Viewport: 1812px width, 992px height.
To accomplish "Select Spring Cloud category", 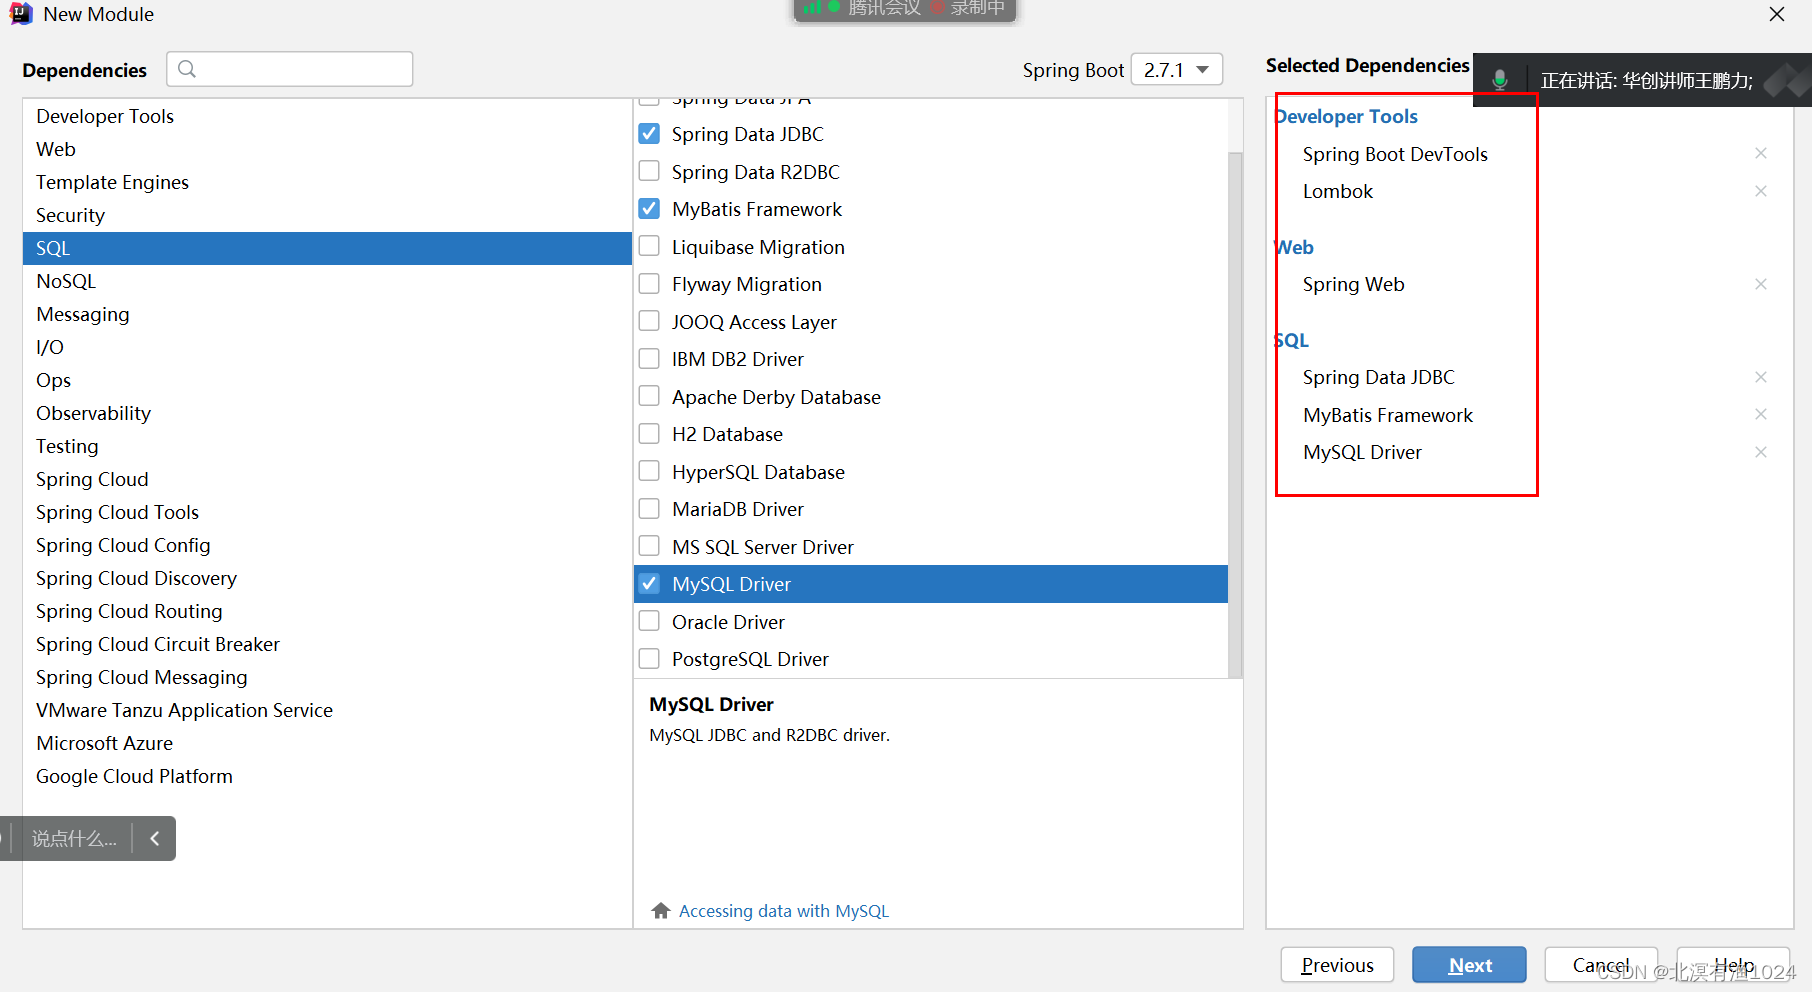I will [x=327, y=479].
